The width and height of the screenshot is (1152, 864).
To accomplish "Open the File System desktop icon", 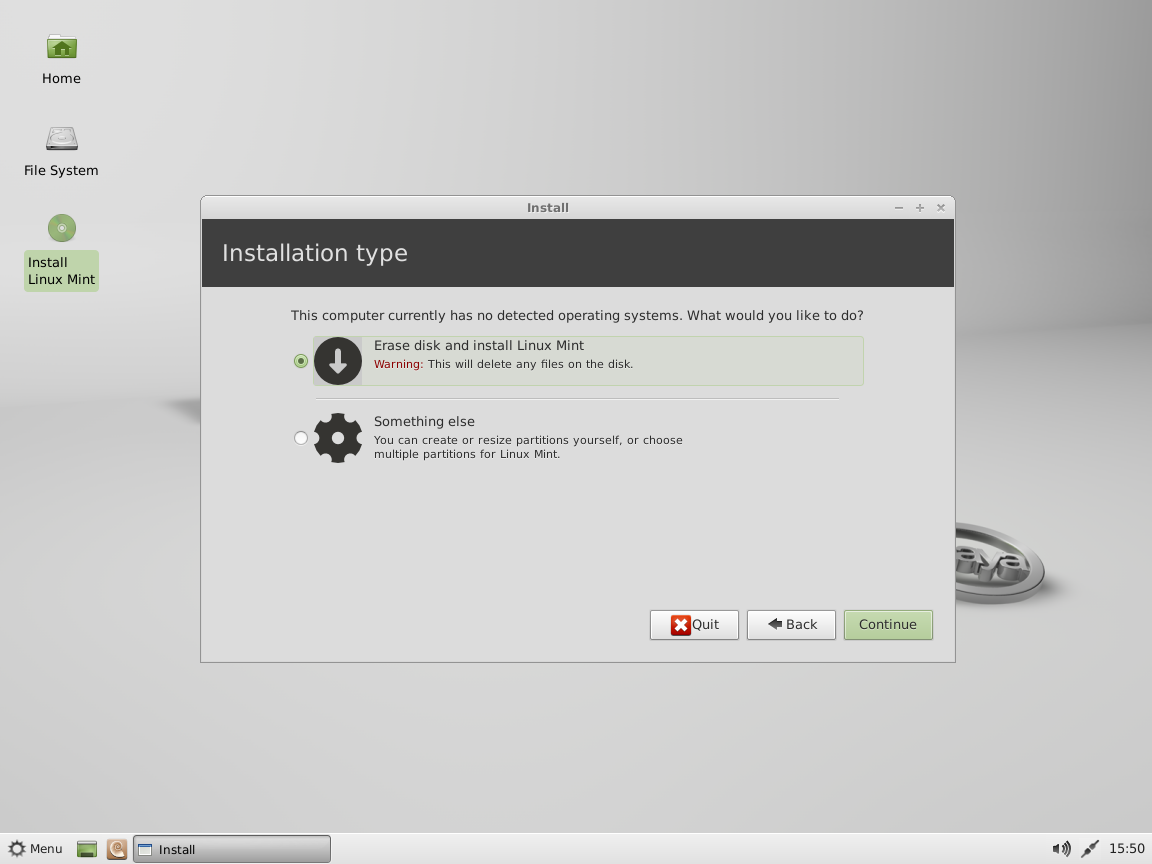I will click(62, 138).
